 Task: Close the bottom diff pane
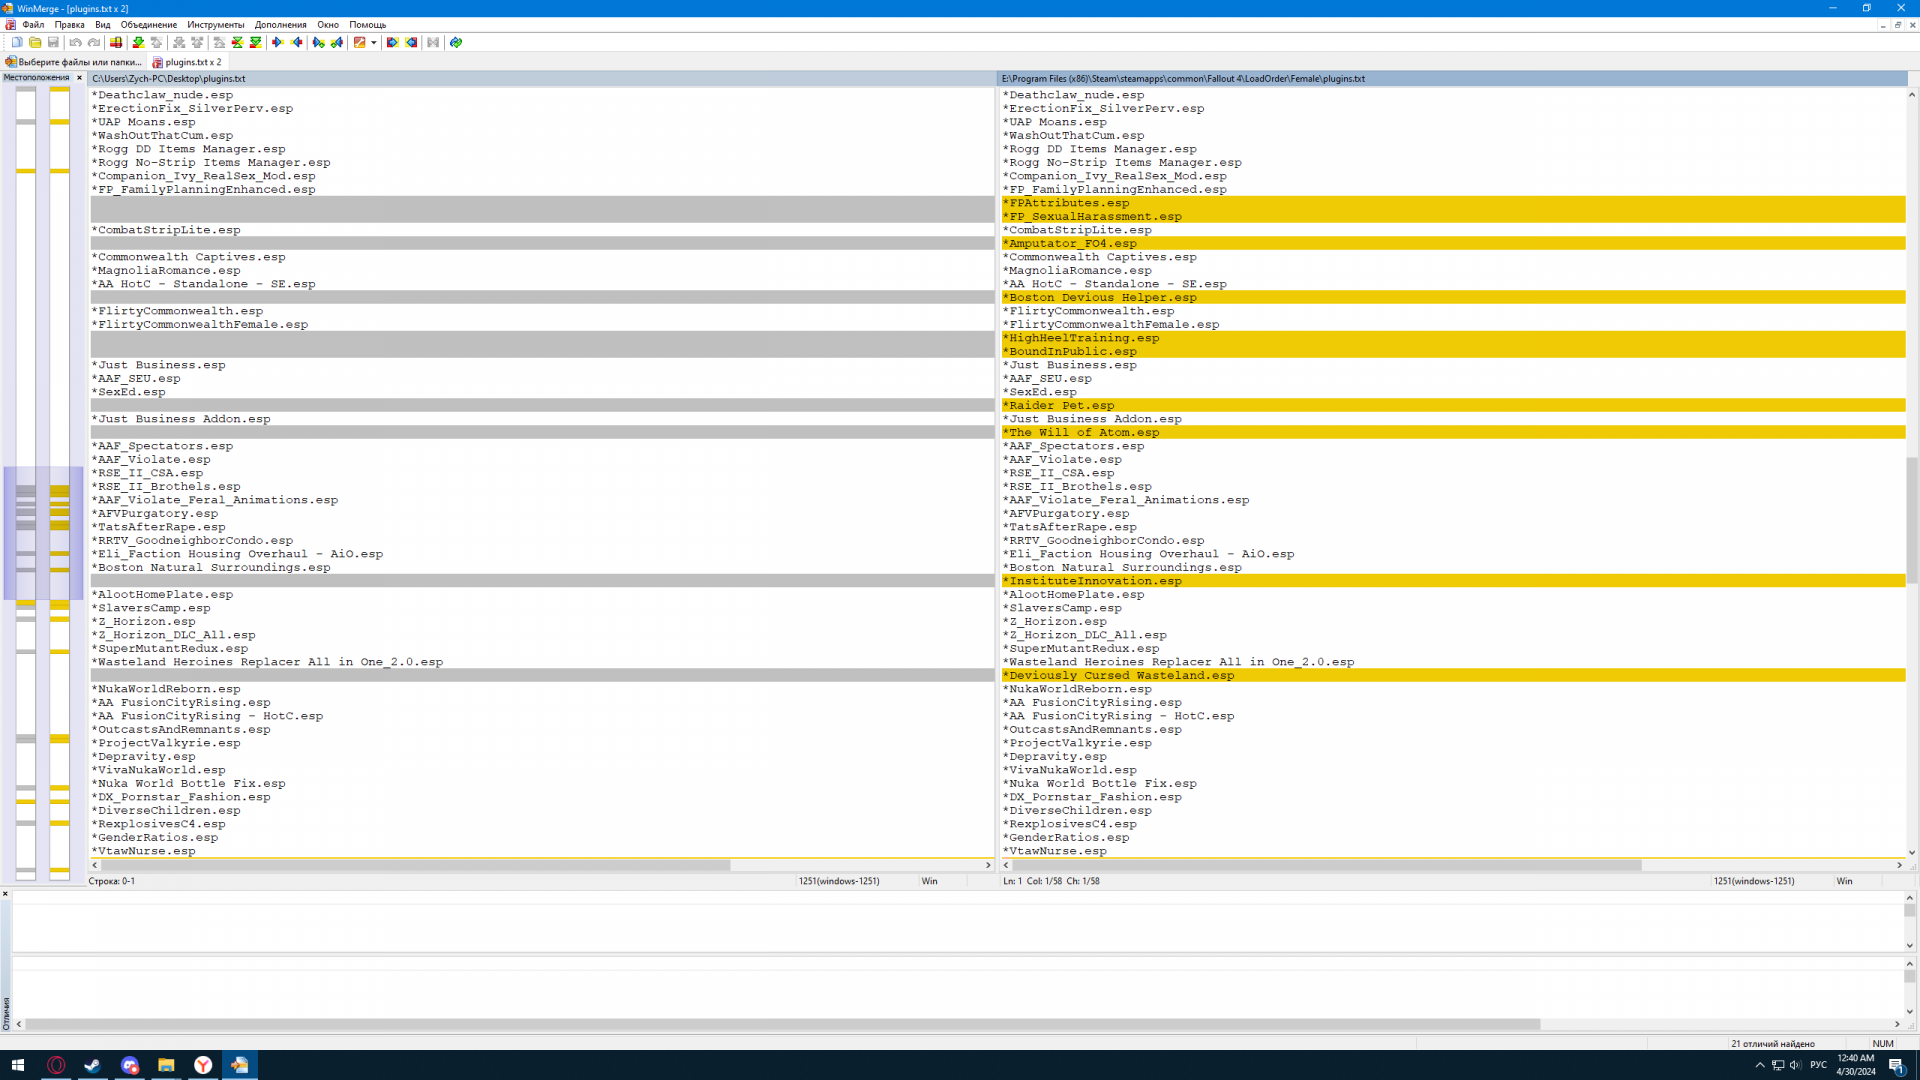(x=5, y=894)
